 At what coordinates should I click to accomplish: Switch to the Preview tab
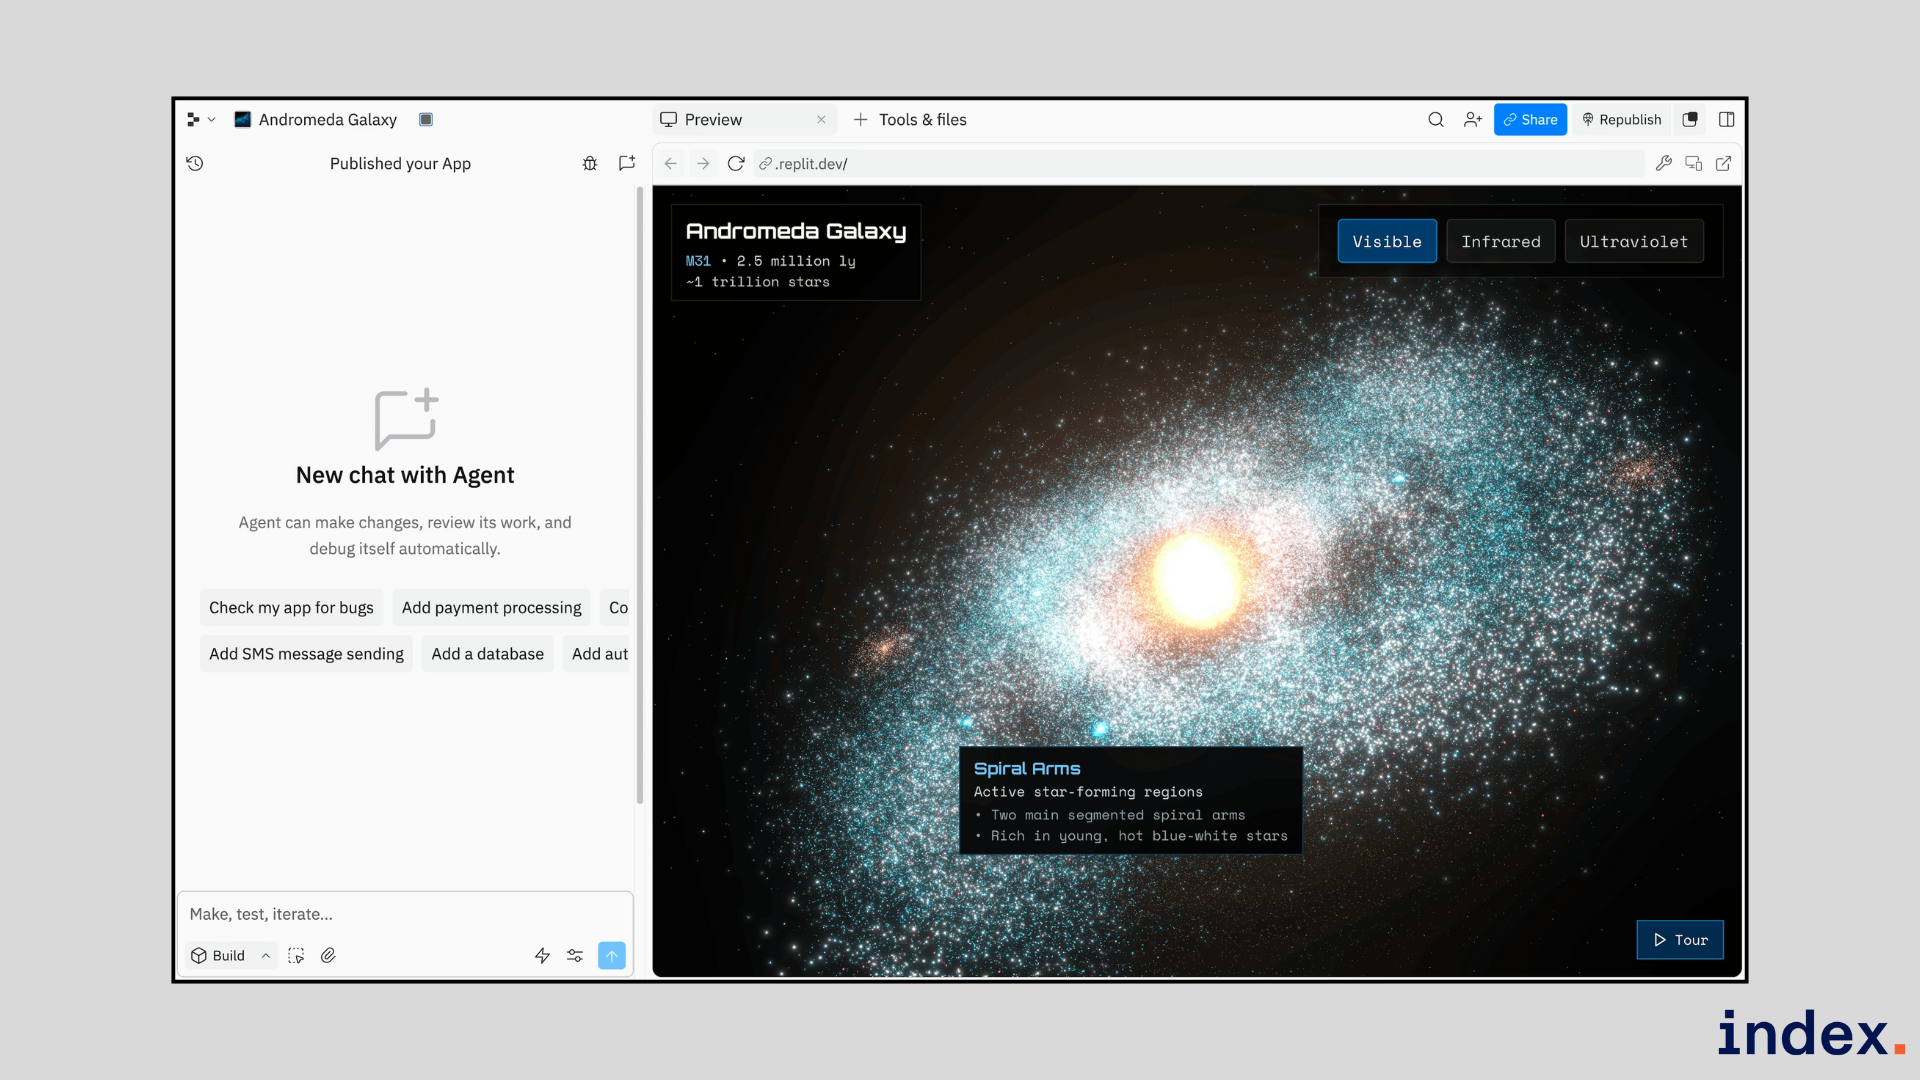pos(713,119)
